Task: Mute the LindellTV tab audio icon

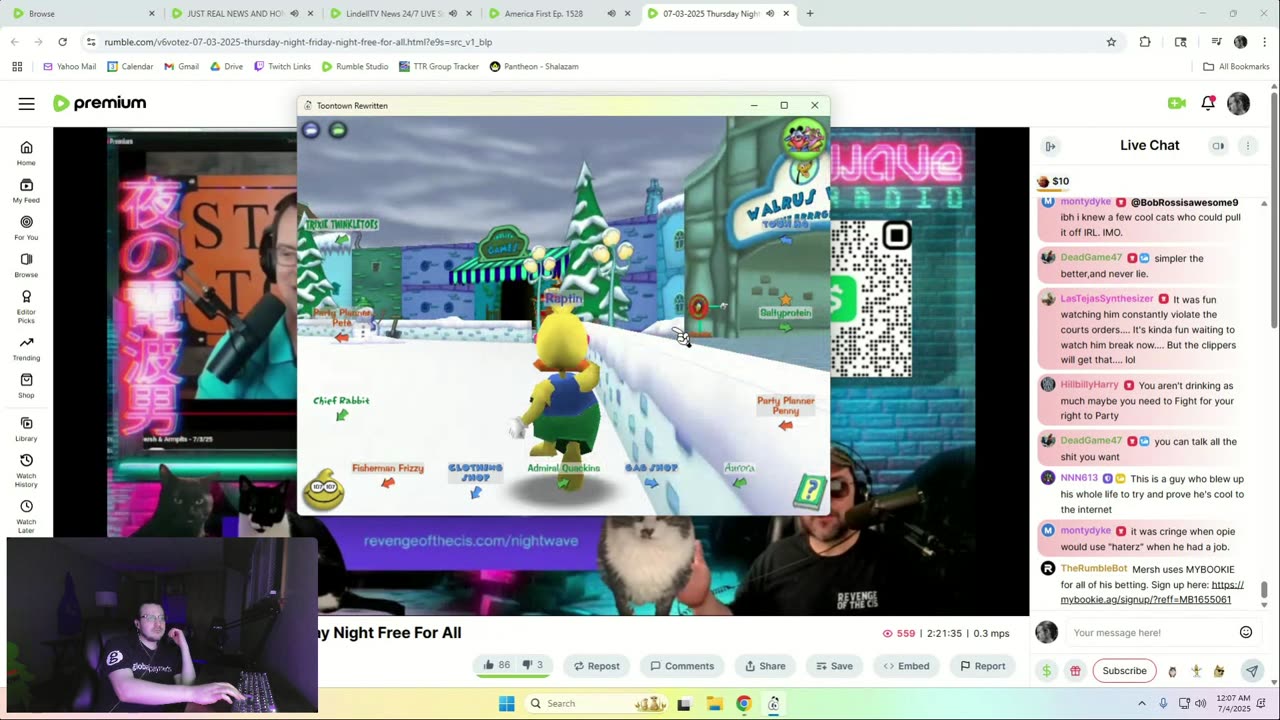Action: 453,13
